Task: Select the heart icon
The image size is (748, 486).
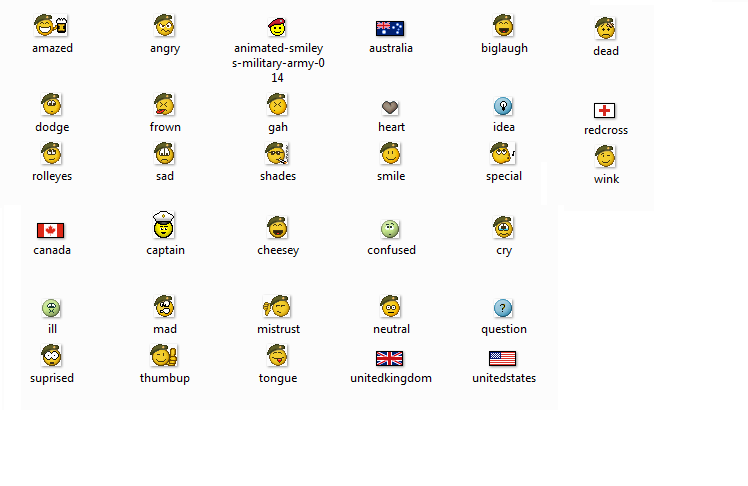Action: coord(390,107)
